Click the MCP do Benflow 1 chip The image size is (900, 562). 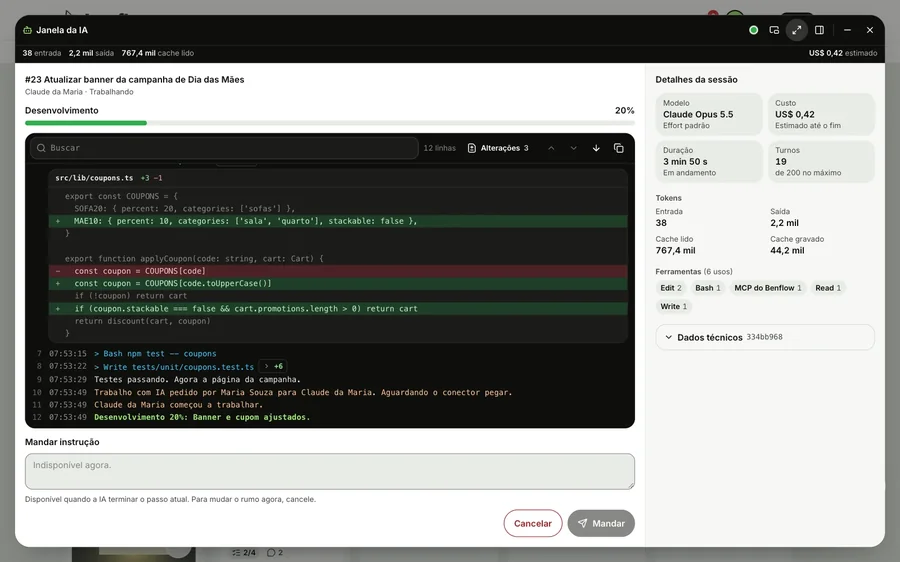click(768, 288)
